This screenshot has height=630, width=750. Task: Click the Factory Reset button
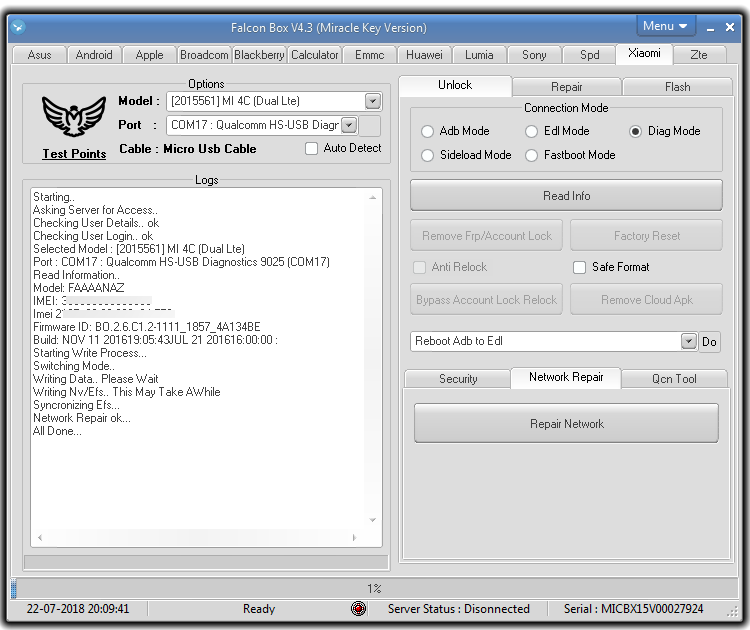click(x=647, y=236)
